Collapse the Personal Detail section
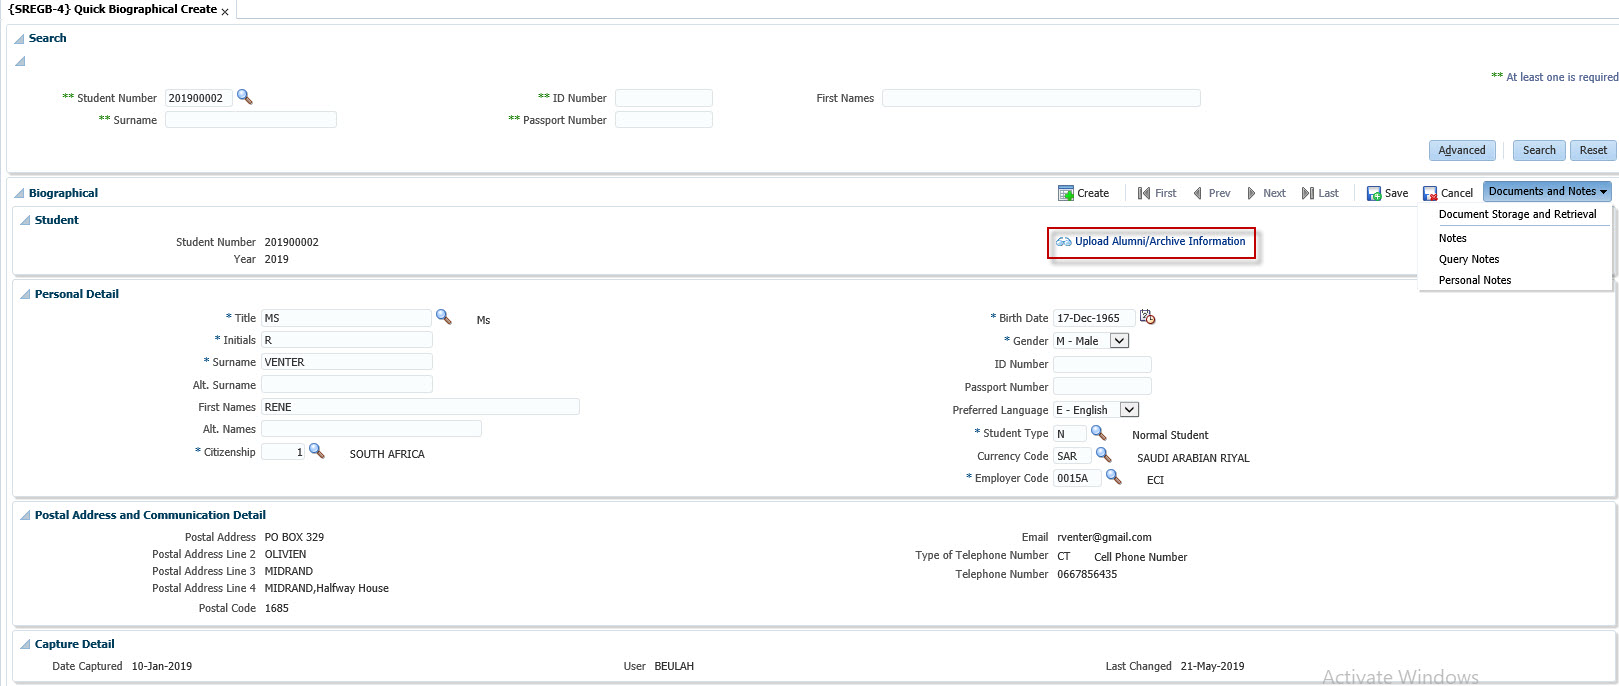 coord(25,294)
